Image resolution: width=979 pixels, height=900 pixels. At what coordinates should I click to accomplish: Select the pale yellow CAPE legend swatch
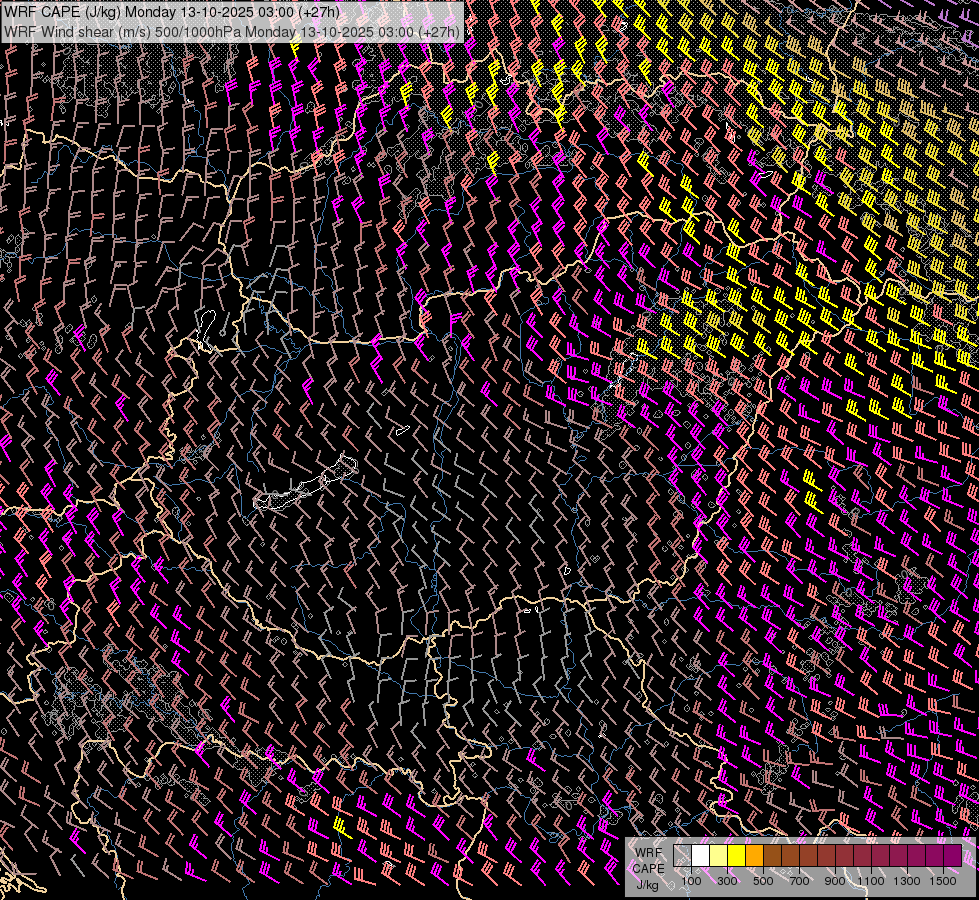point(718,856)
